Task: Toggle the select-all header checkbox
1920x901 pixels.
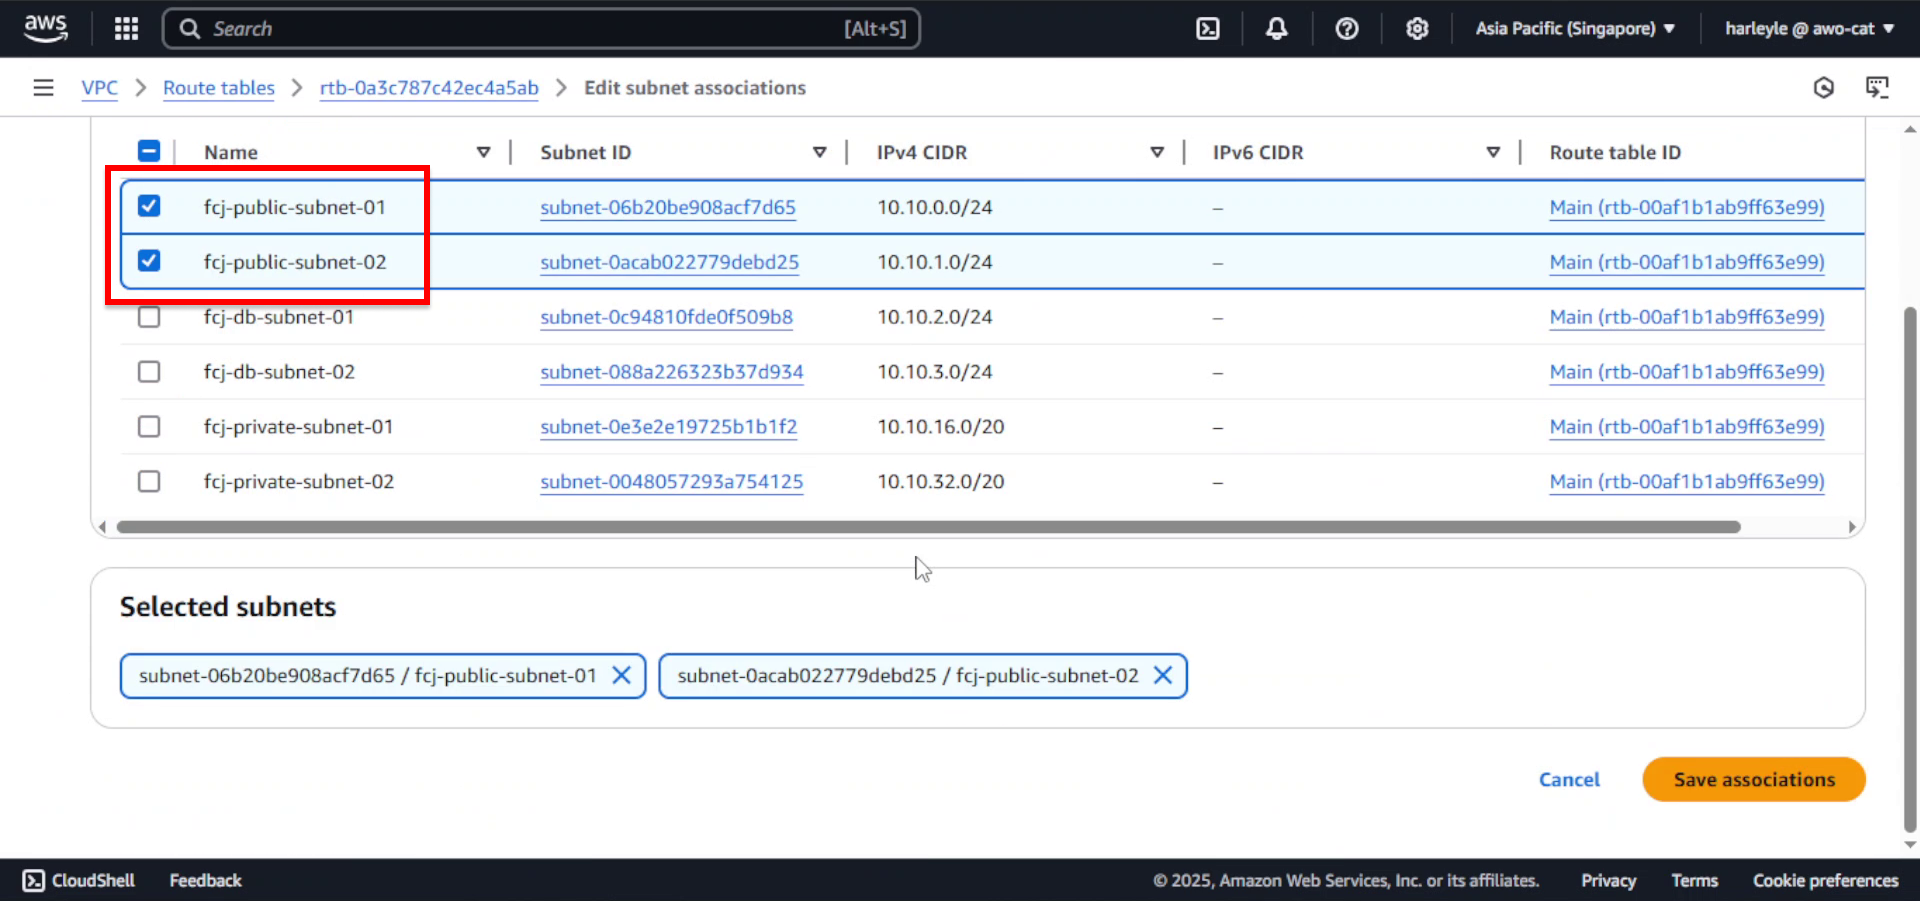Action: point(149,152)
